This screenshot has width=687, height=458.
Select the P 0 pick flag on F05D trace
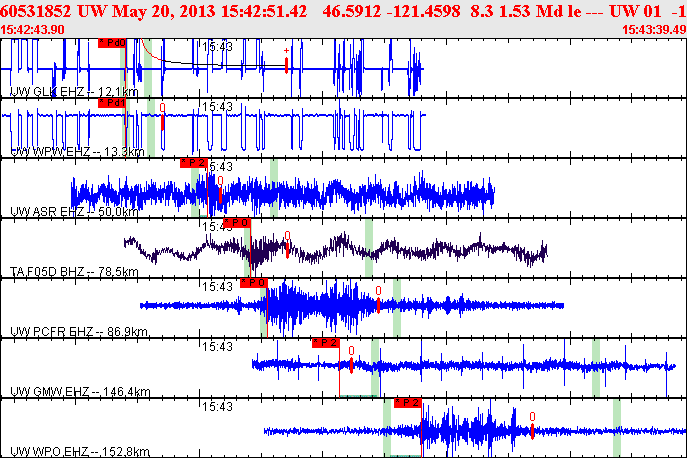coord(237,223)
